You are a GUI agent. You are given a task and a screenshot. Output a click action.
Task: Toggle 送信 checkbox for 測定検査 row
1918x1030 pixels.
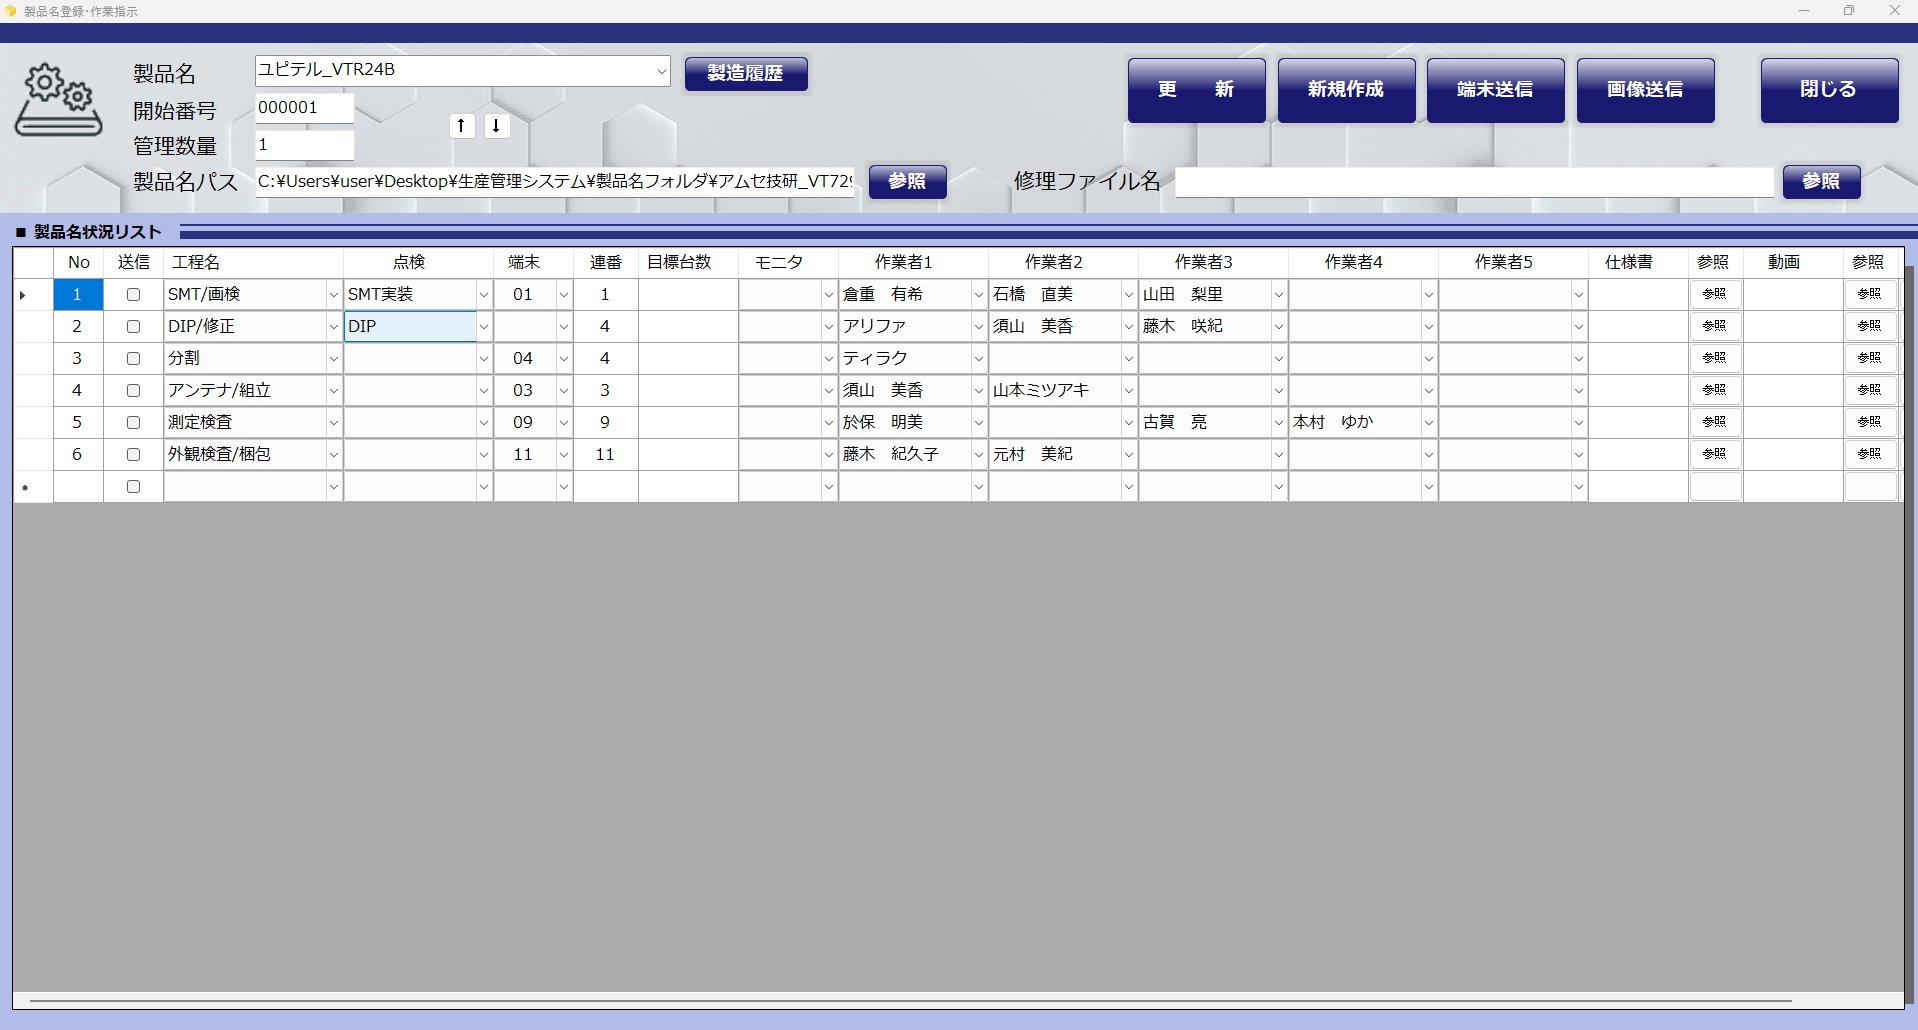[133, 423]
